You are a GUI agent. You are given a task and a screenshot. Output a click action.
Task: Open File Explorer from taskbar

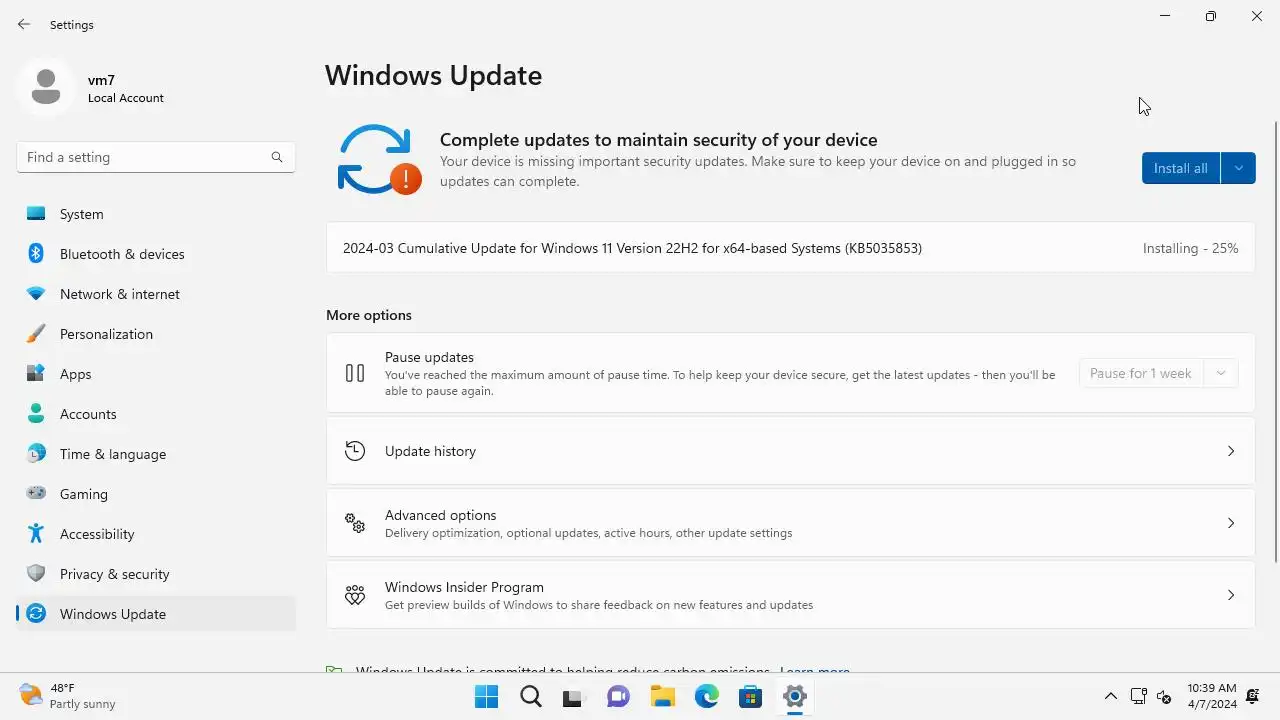(662, 697)
